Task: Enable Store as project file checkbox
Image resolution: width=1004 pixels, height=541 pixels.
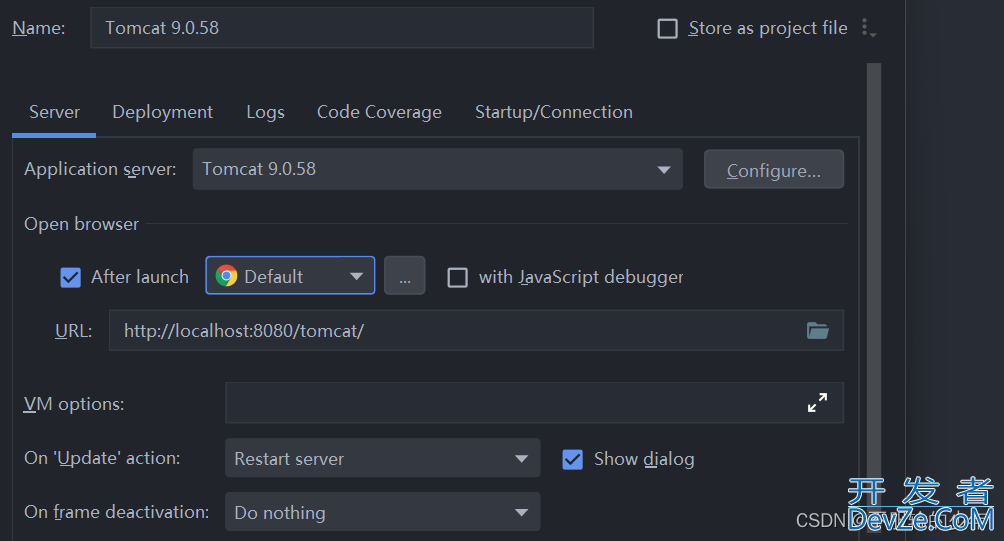Action: point(668,28)
